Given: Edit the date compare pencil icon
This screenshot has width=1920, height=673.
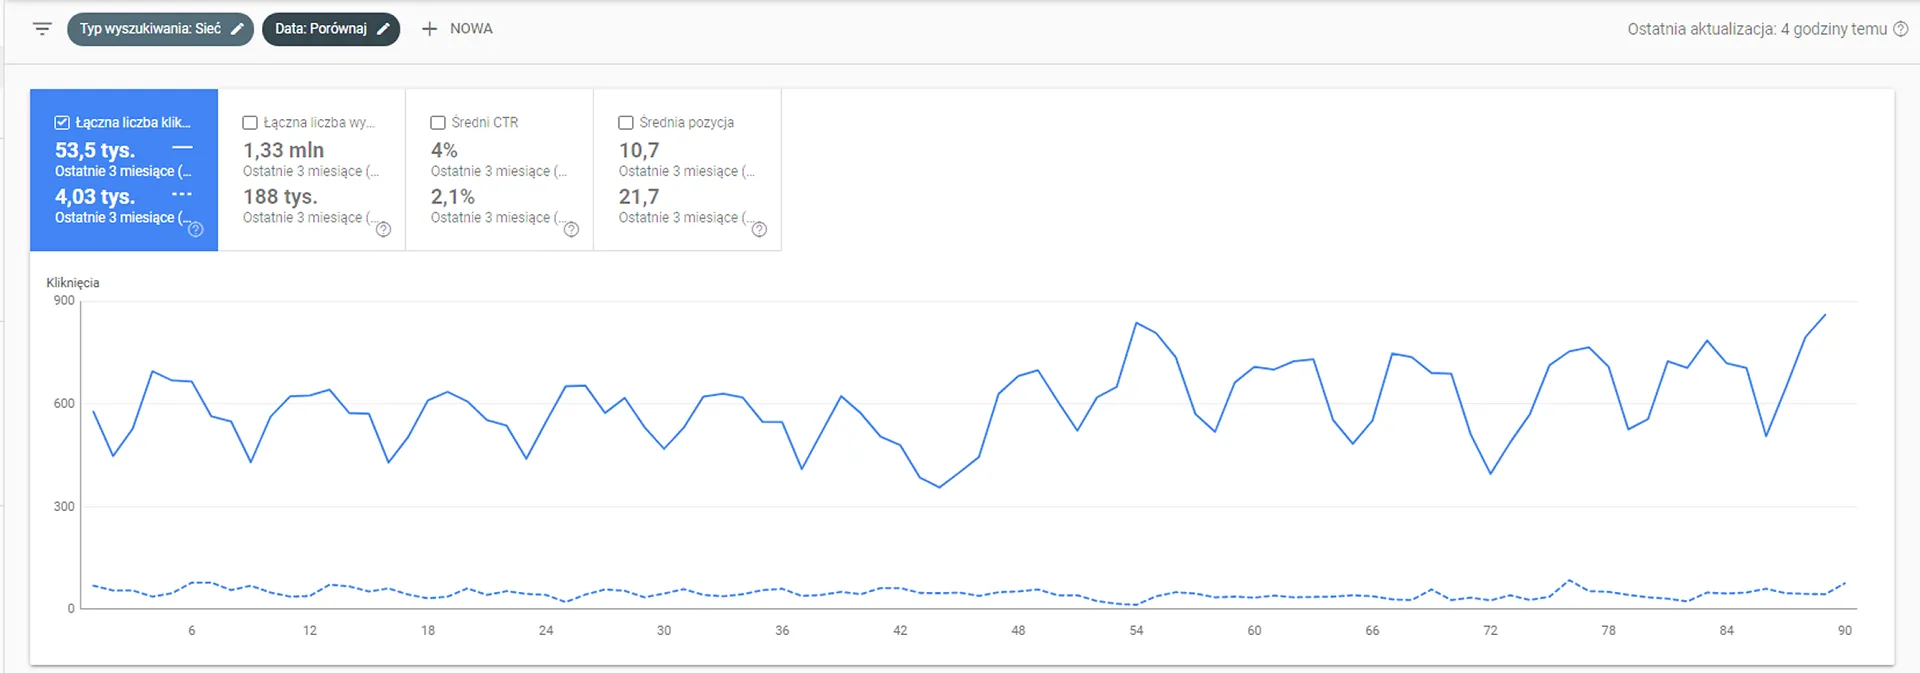Looking at the screenshot, I should 383,29.
